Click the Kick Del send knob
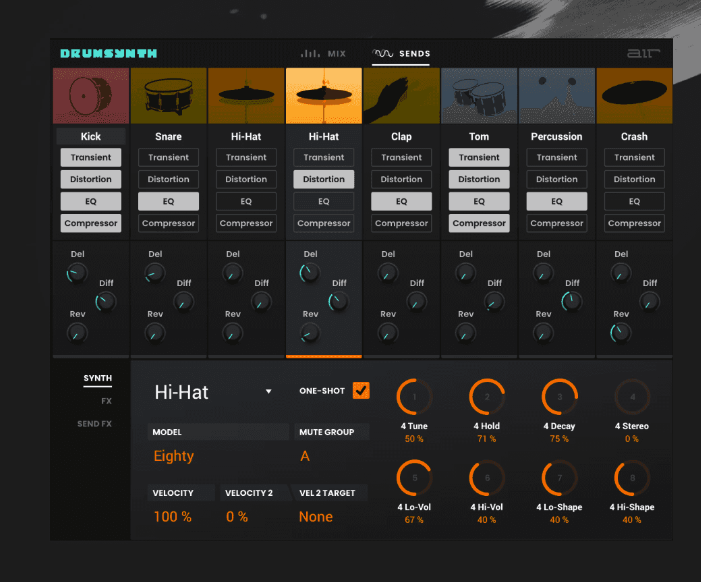The image size is (701, 582). [77, 273]
